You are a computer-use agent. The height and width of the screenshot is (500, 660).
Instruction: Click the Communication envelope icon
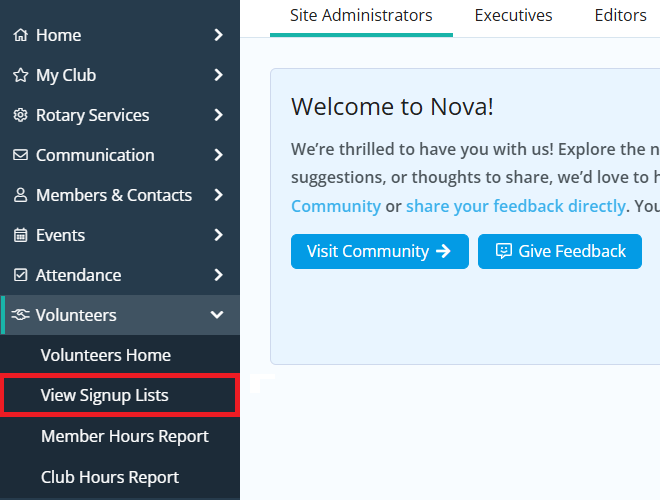tap(20, 155)
